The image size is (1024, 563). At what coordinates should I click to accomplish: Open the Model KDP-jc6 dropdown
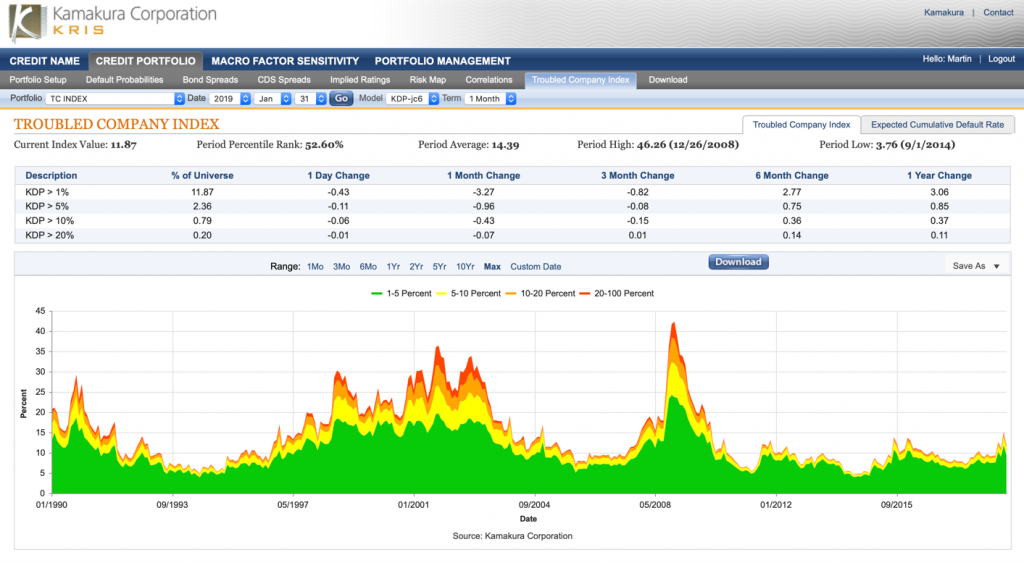click(412, 99)
